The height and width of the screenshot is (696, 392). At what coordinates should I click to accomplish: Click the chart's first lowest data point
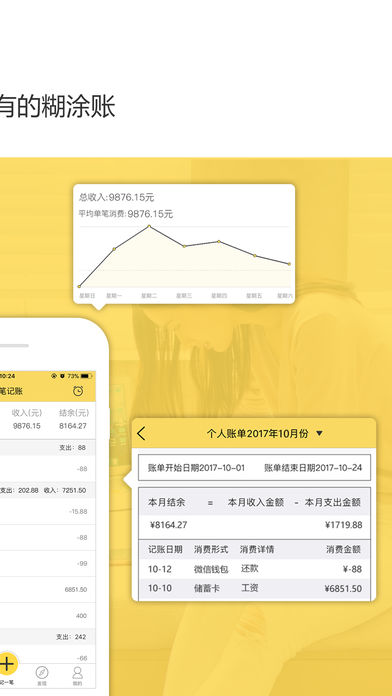click(x=79, y=286)
